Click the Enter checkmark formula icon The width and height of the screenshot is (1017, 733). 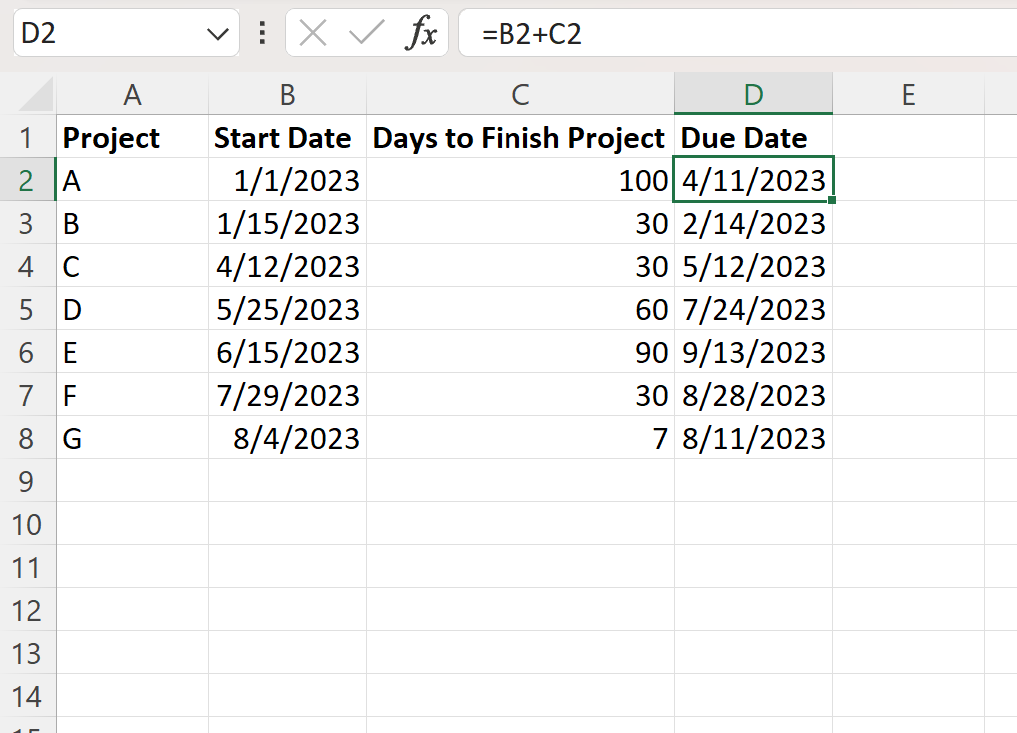(x=366, y=34)
